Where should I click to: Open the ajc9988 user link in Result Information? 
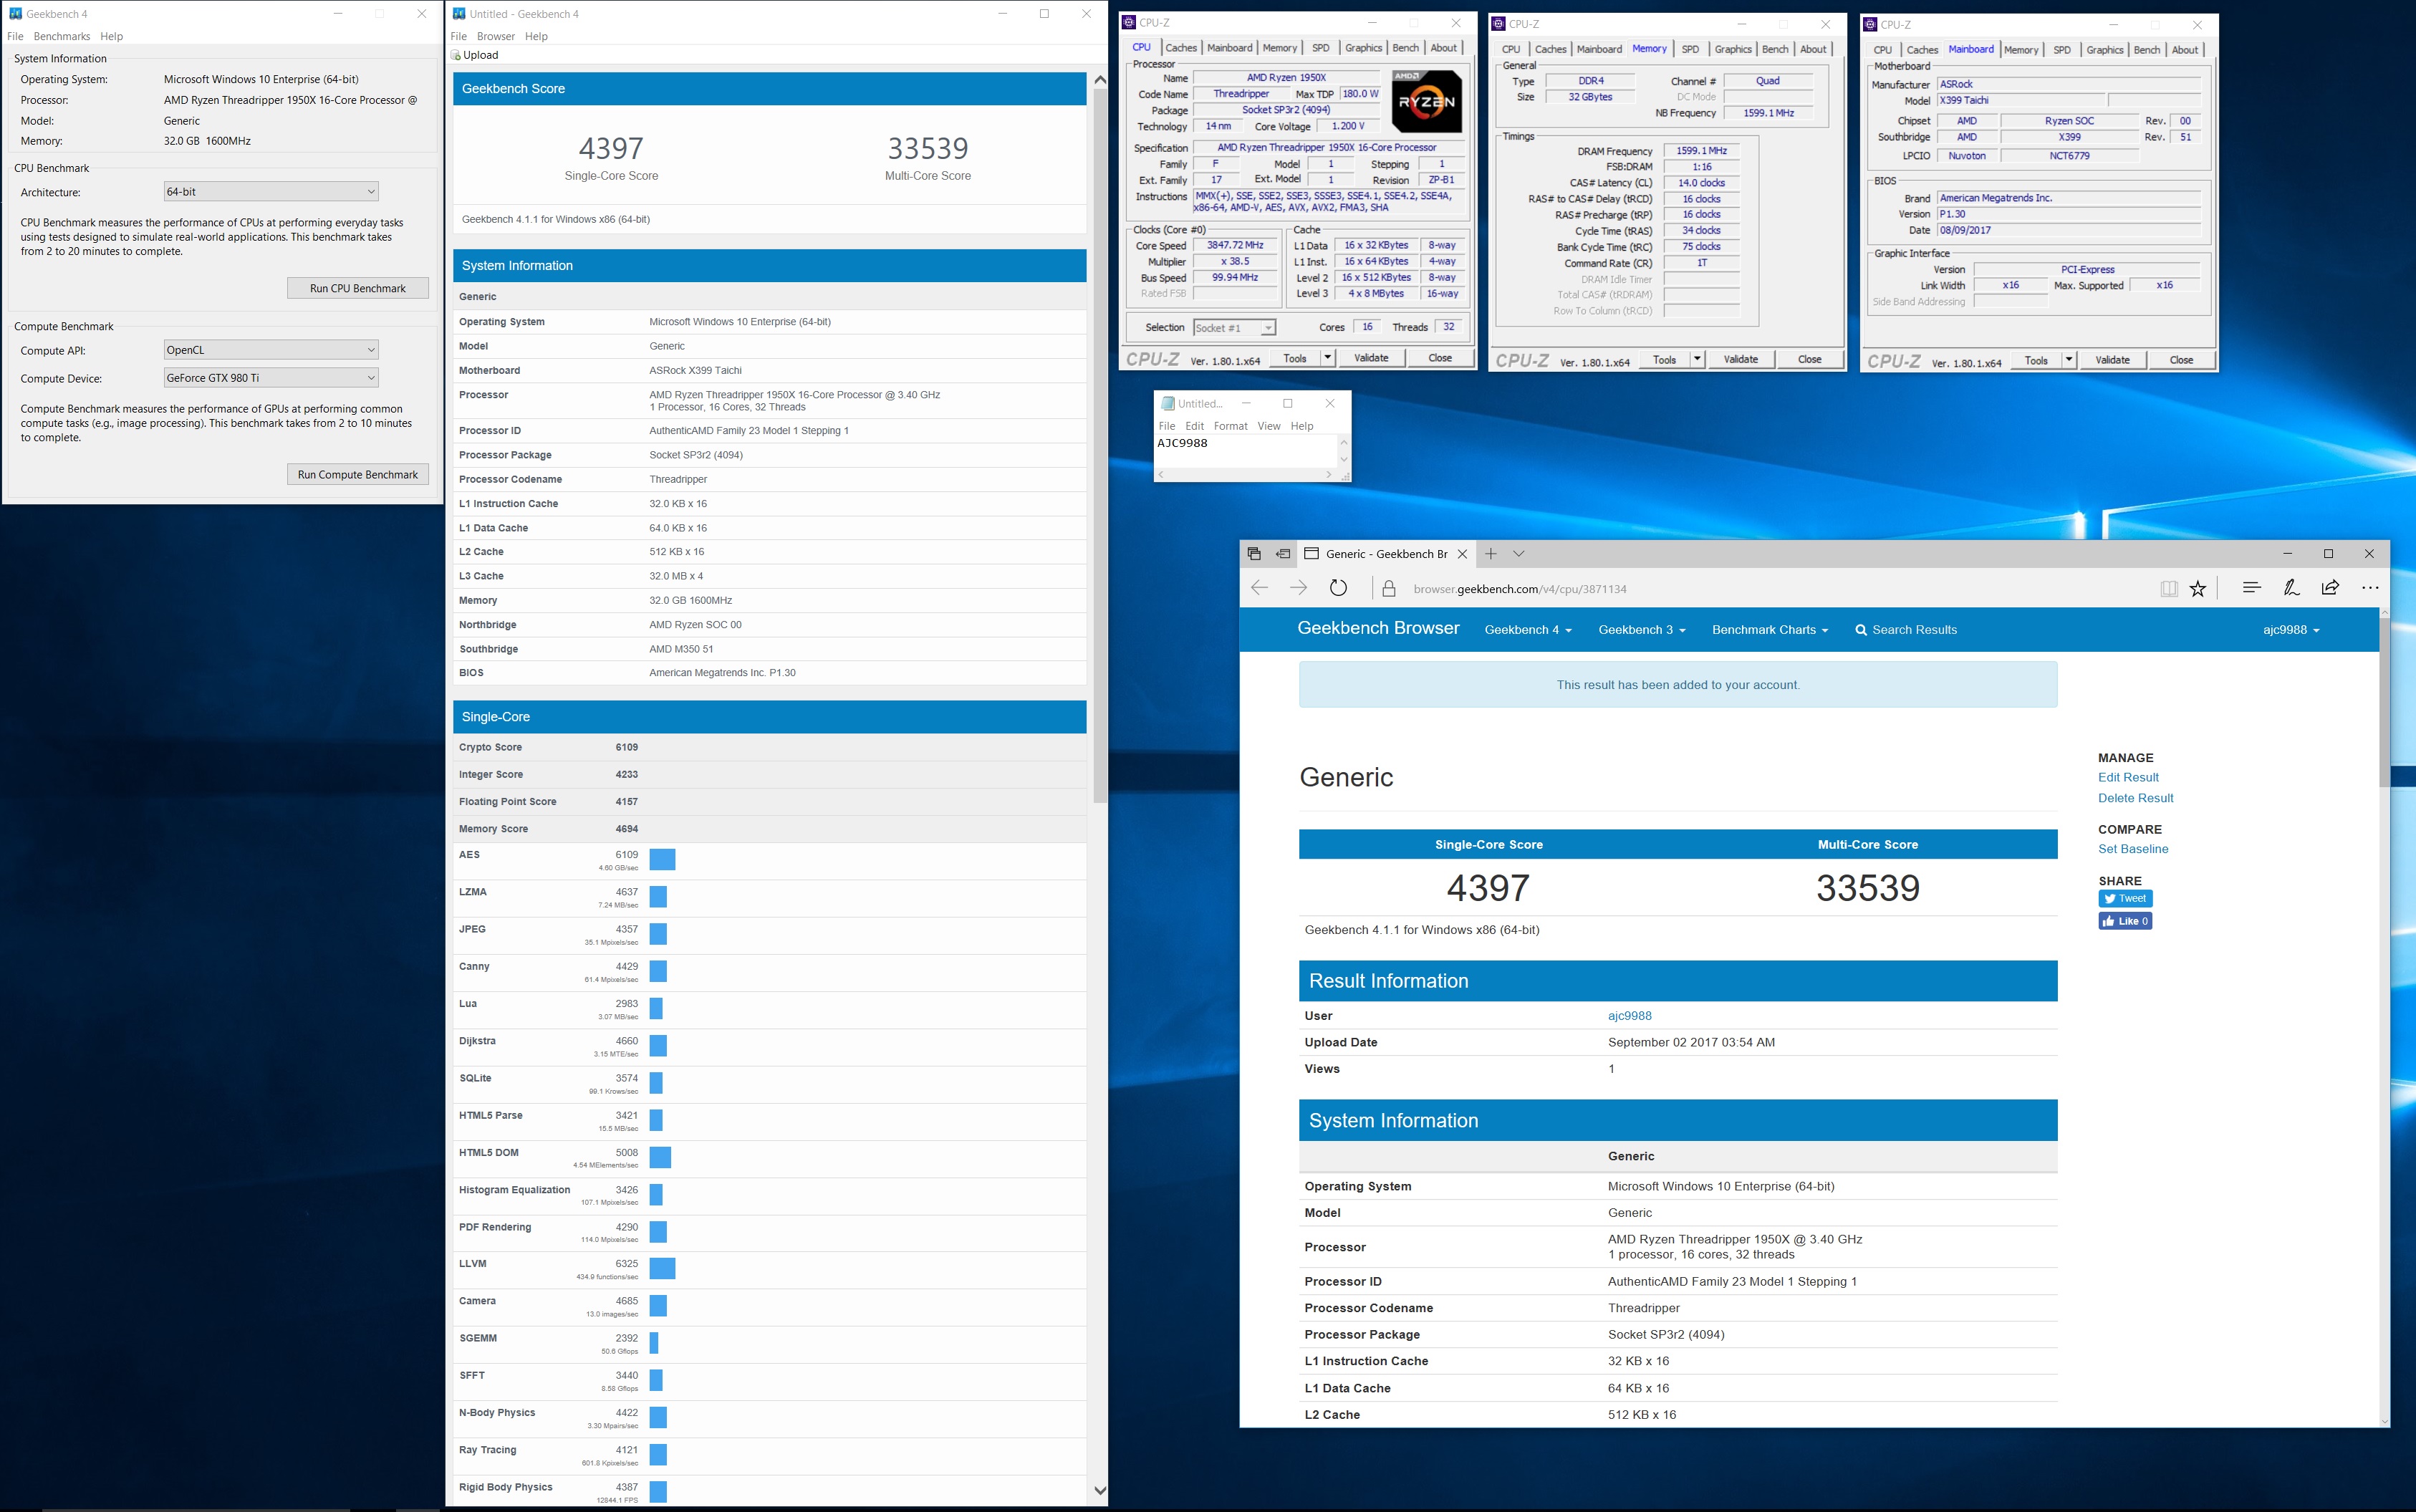(1629, 1016)
